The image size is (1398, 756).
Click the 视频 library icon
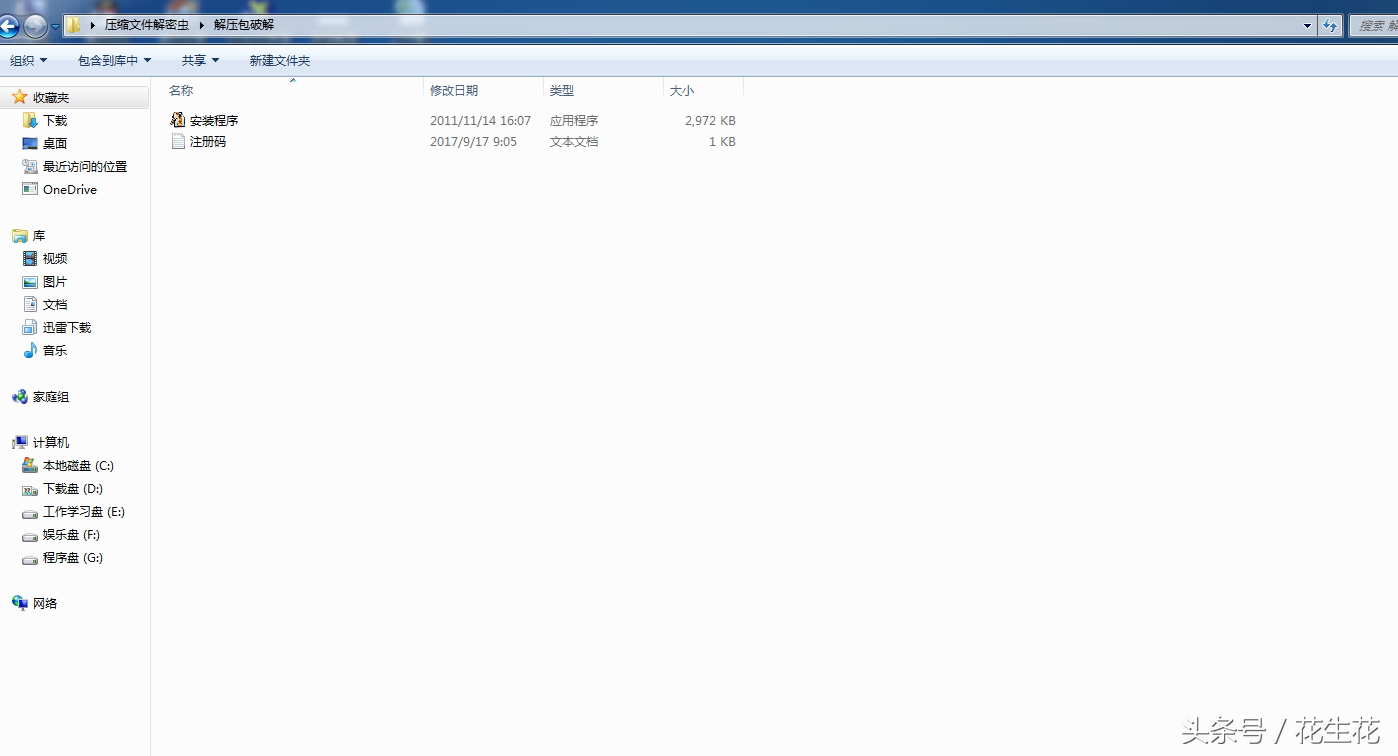point(30,258)
